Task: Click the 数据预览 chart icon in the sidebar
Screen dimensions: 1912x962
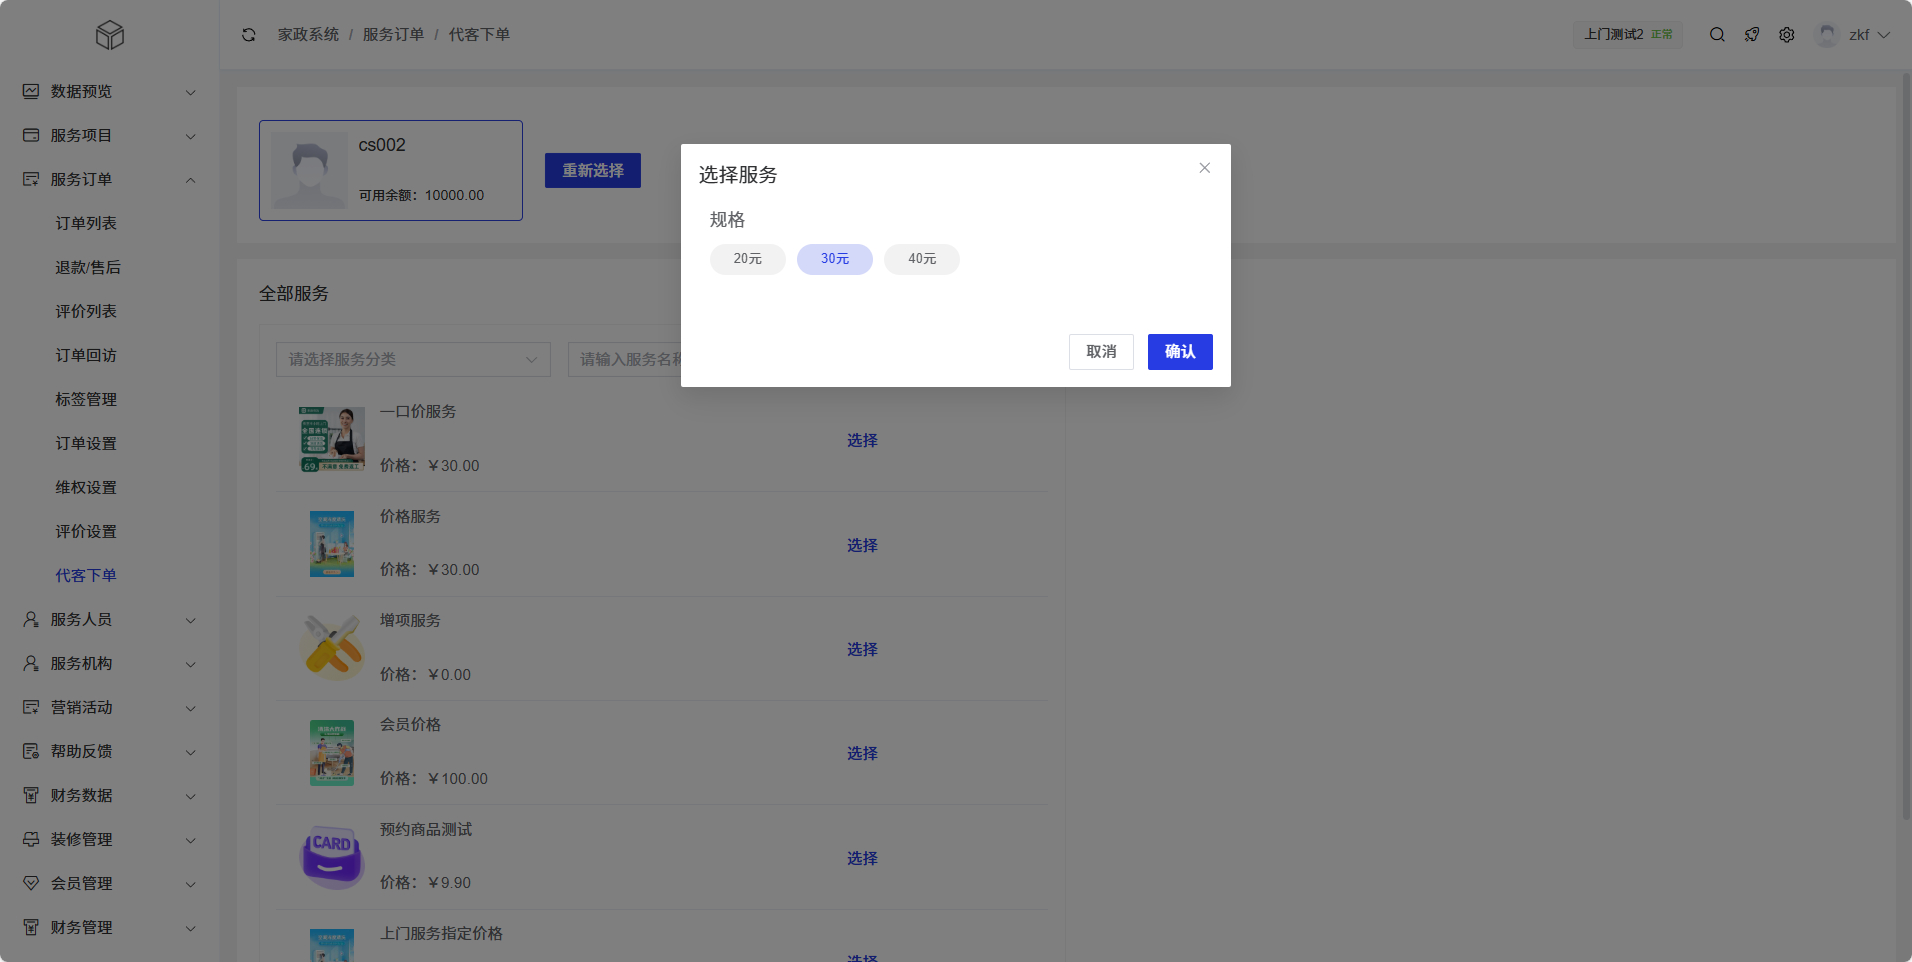Action: pyautogui.click(x=31, y=91)
